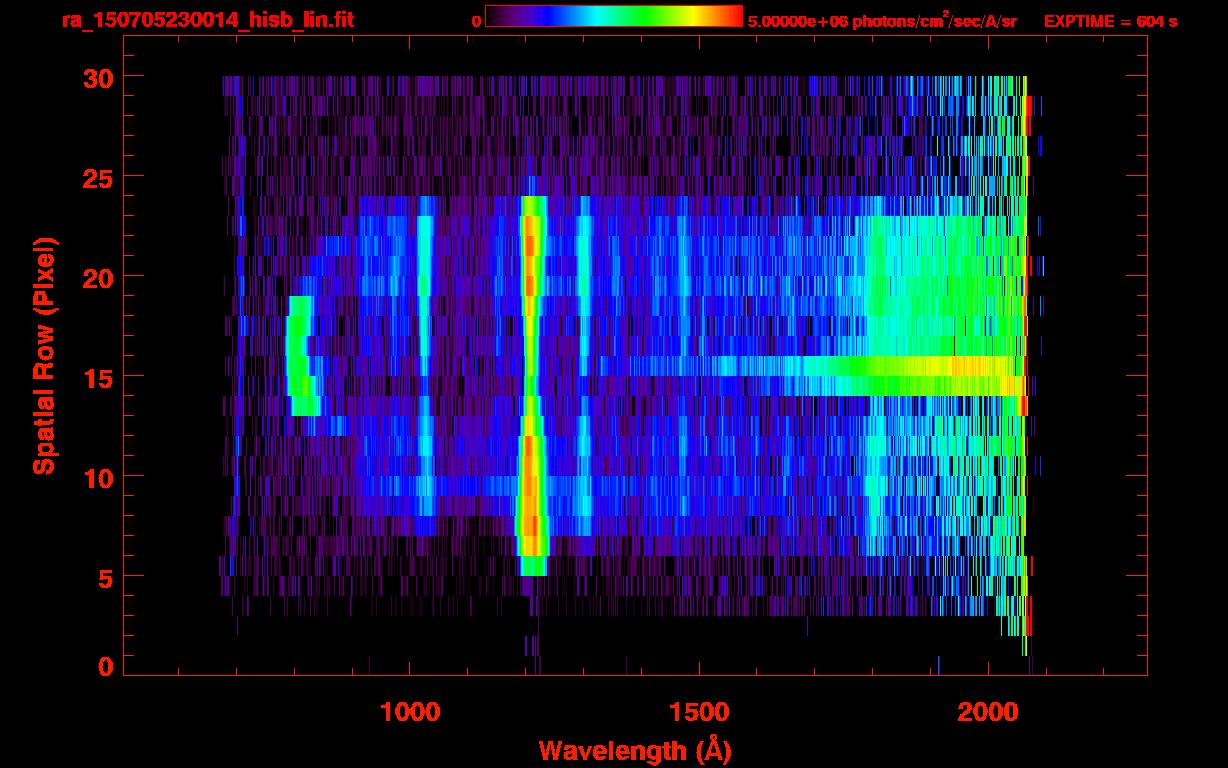Click the Spatial Row (Pixel) axis title
Screen dimensions: 1228x768
tap(44, 355)
